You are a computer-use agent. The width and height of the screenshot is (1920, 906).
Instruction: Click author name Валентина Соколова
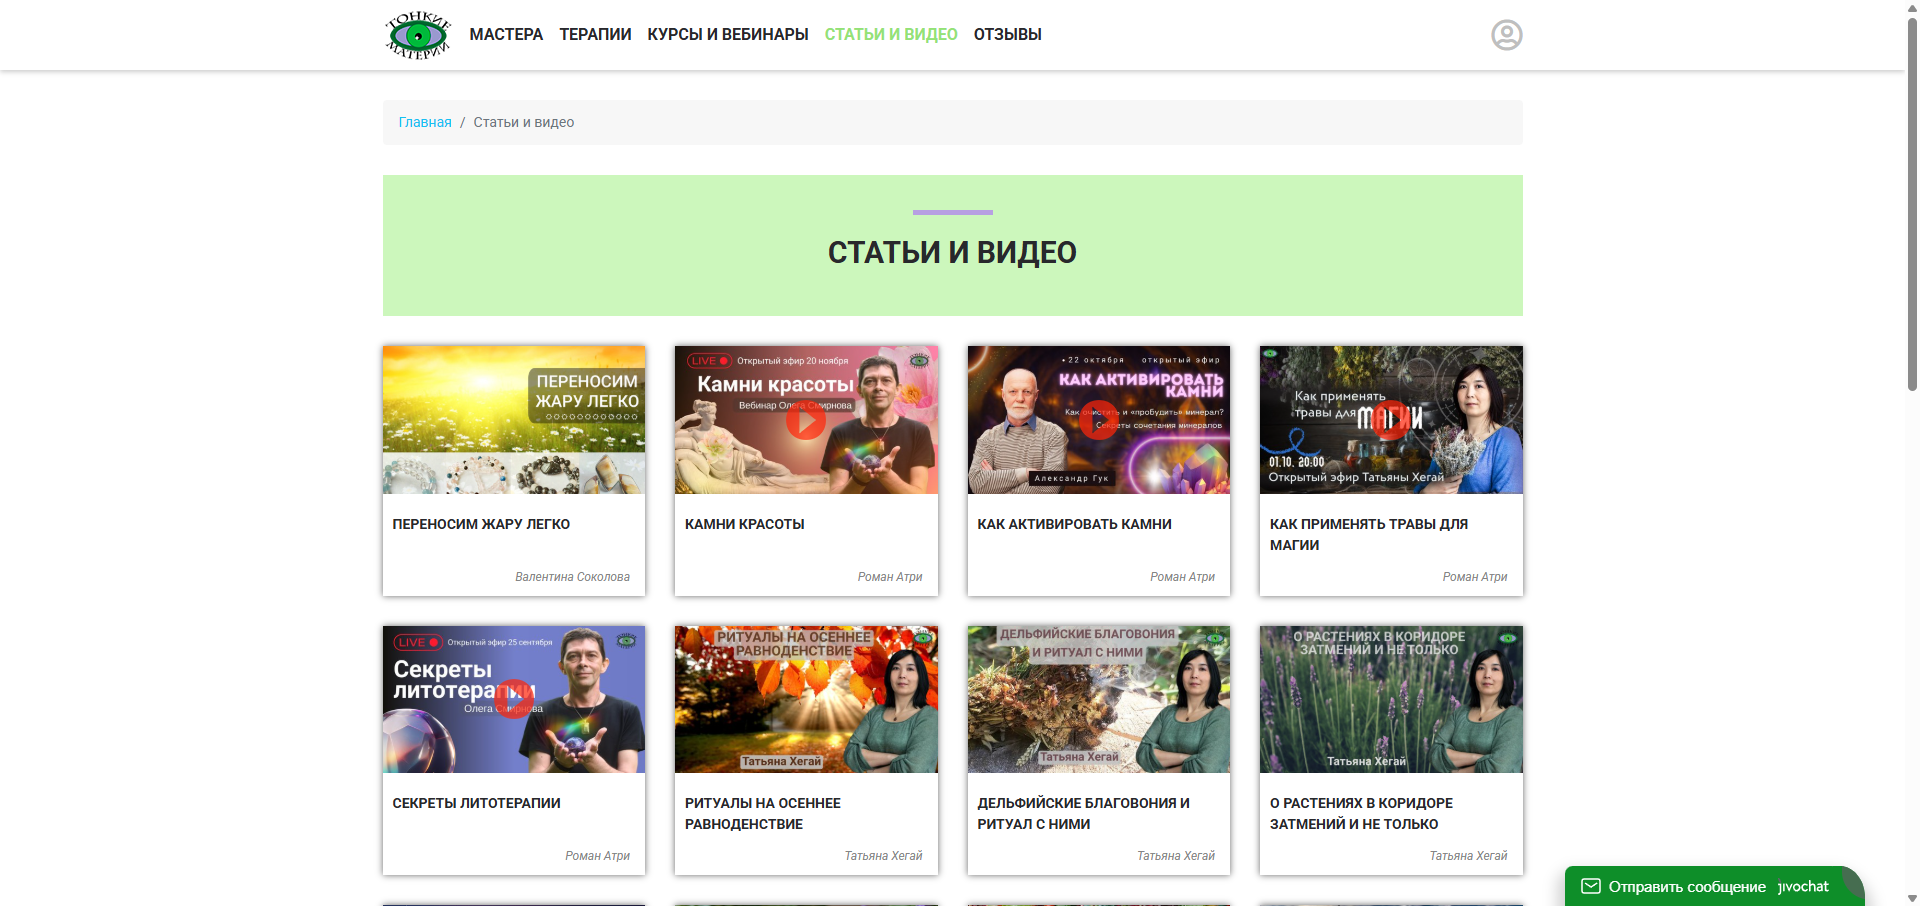click(x=572, y=577)
